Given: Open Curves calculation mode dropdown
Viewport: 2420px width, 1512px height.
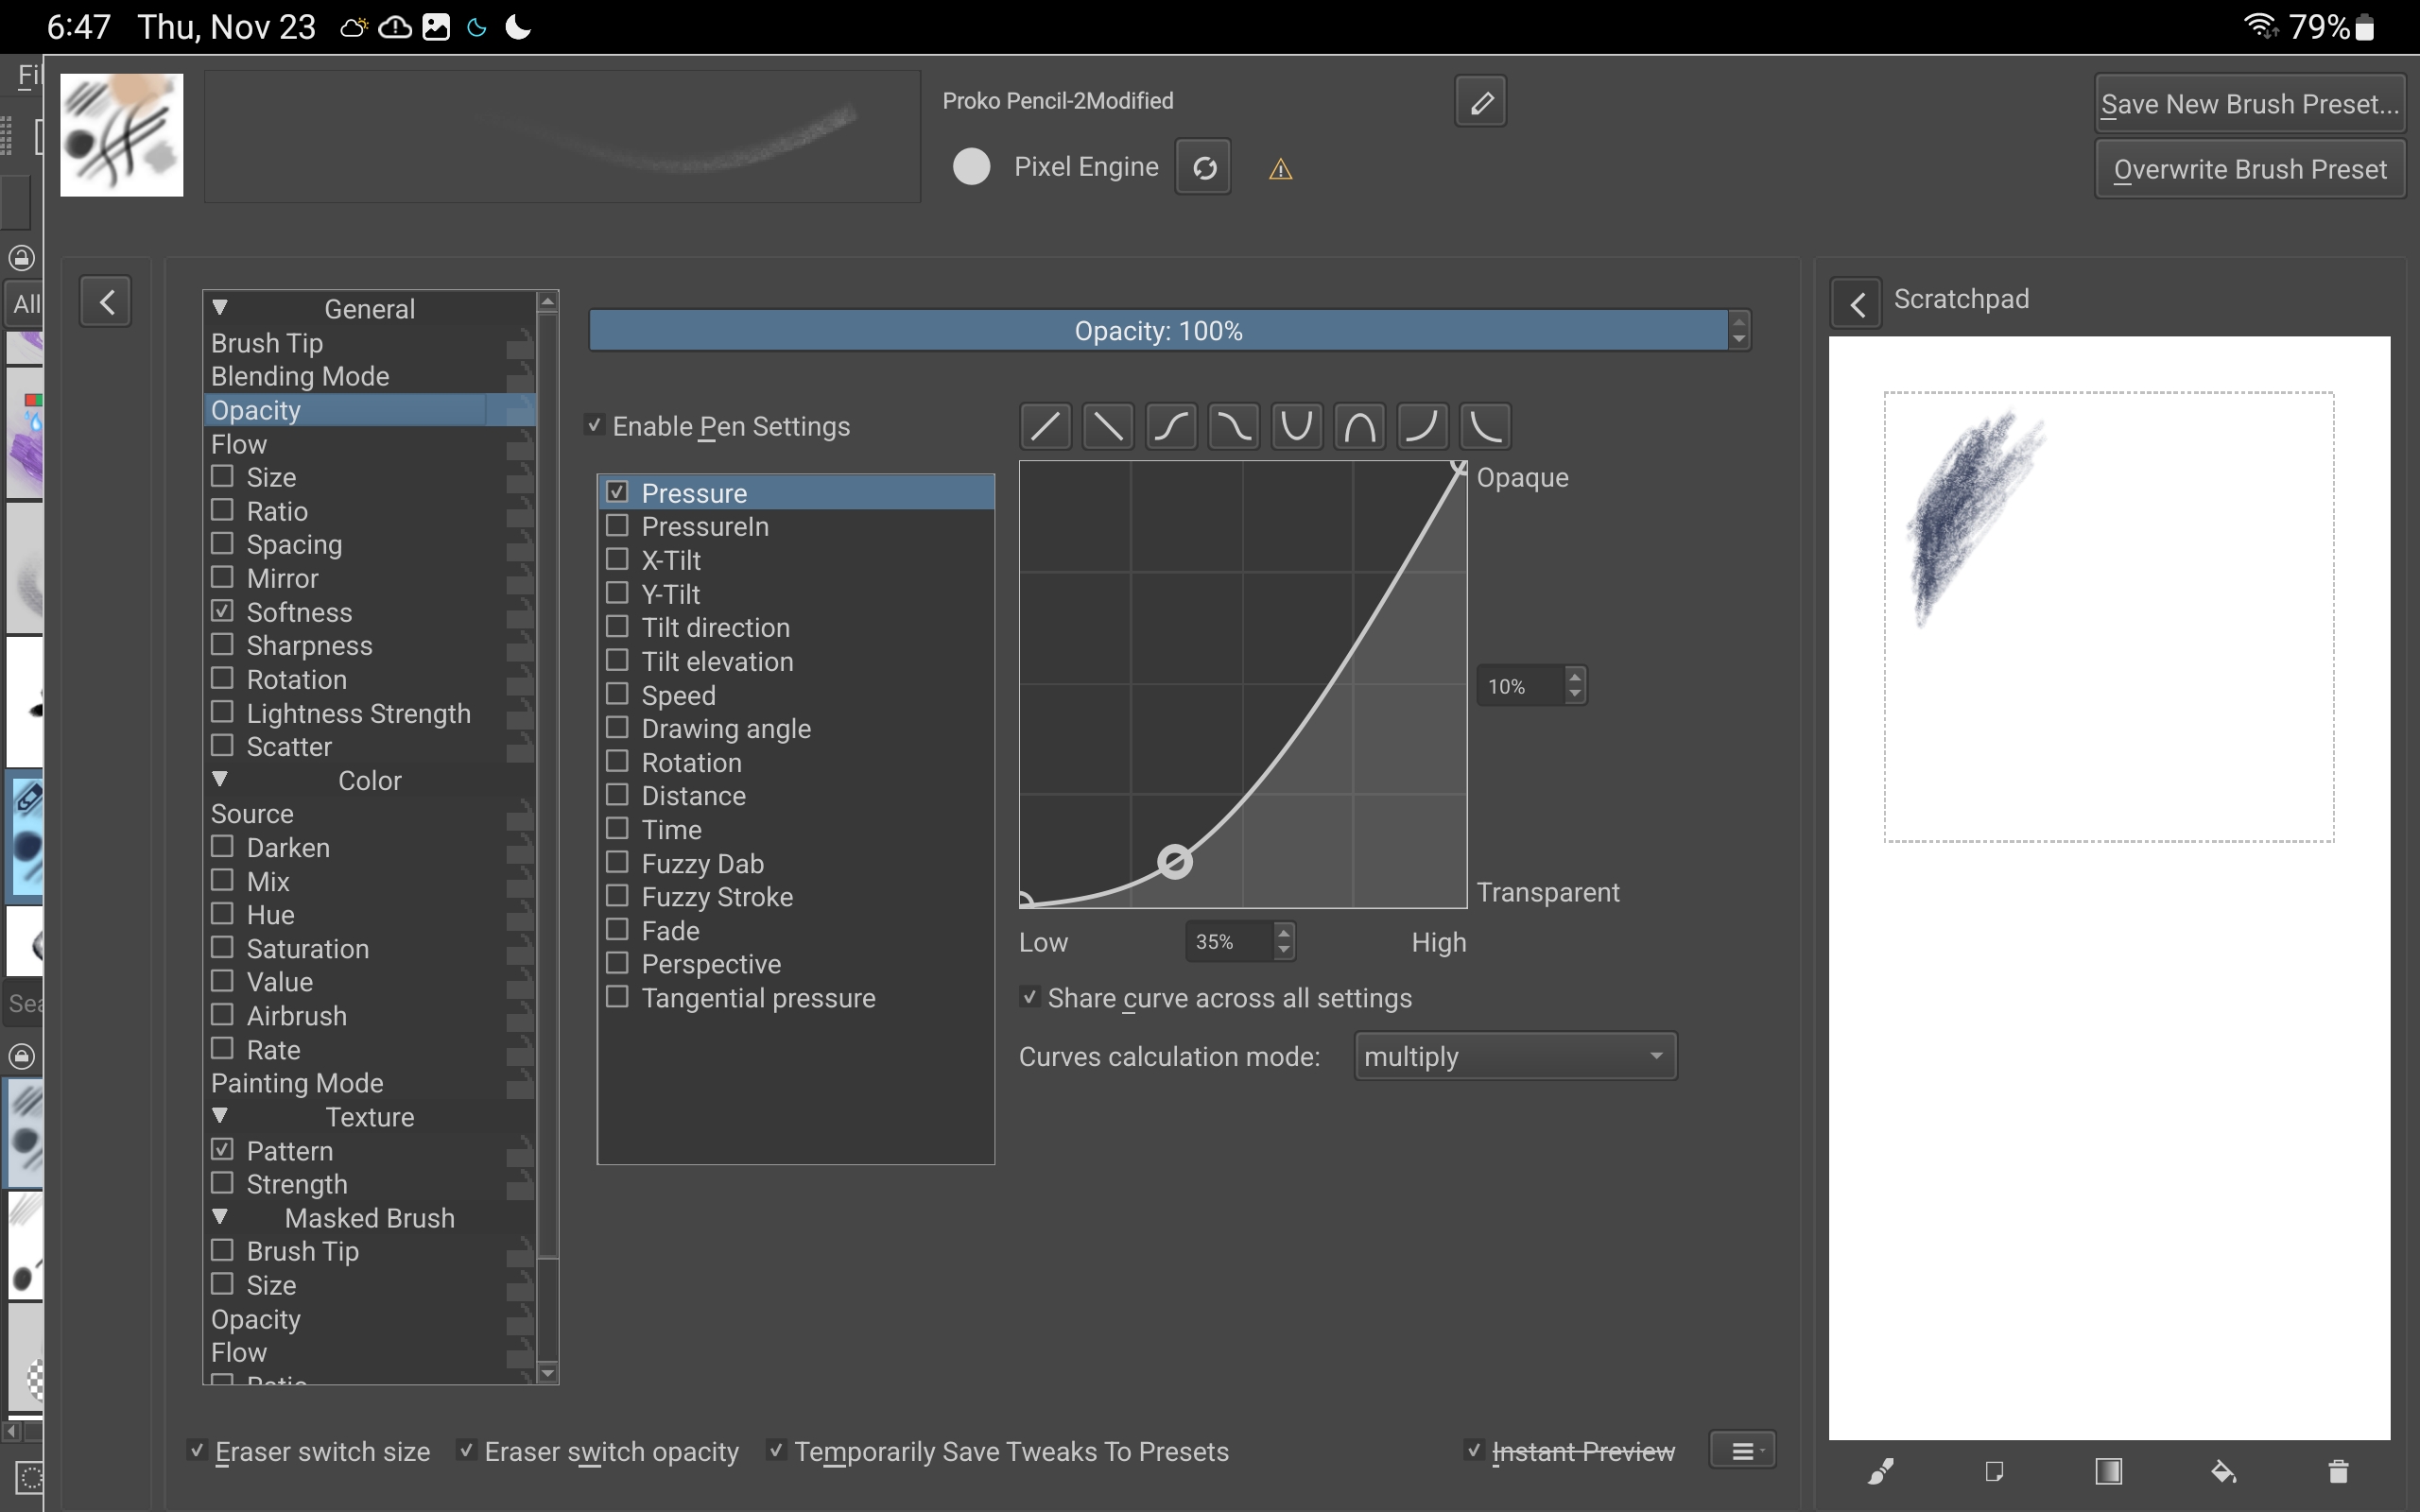Looking at the screenshot, I should [1514, 1056].
